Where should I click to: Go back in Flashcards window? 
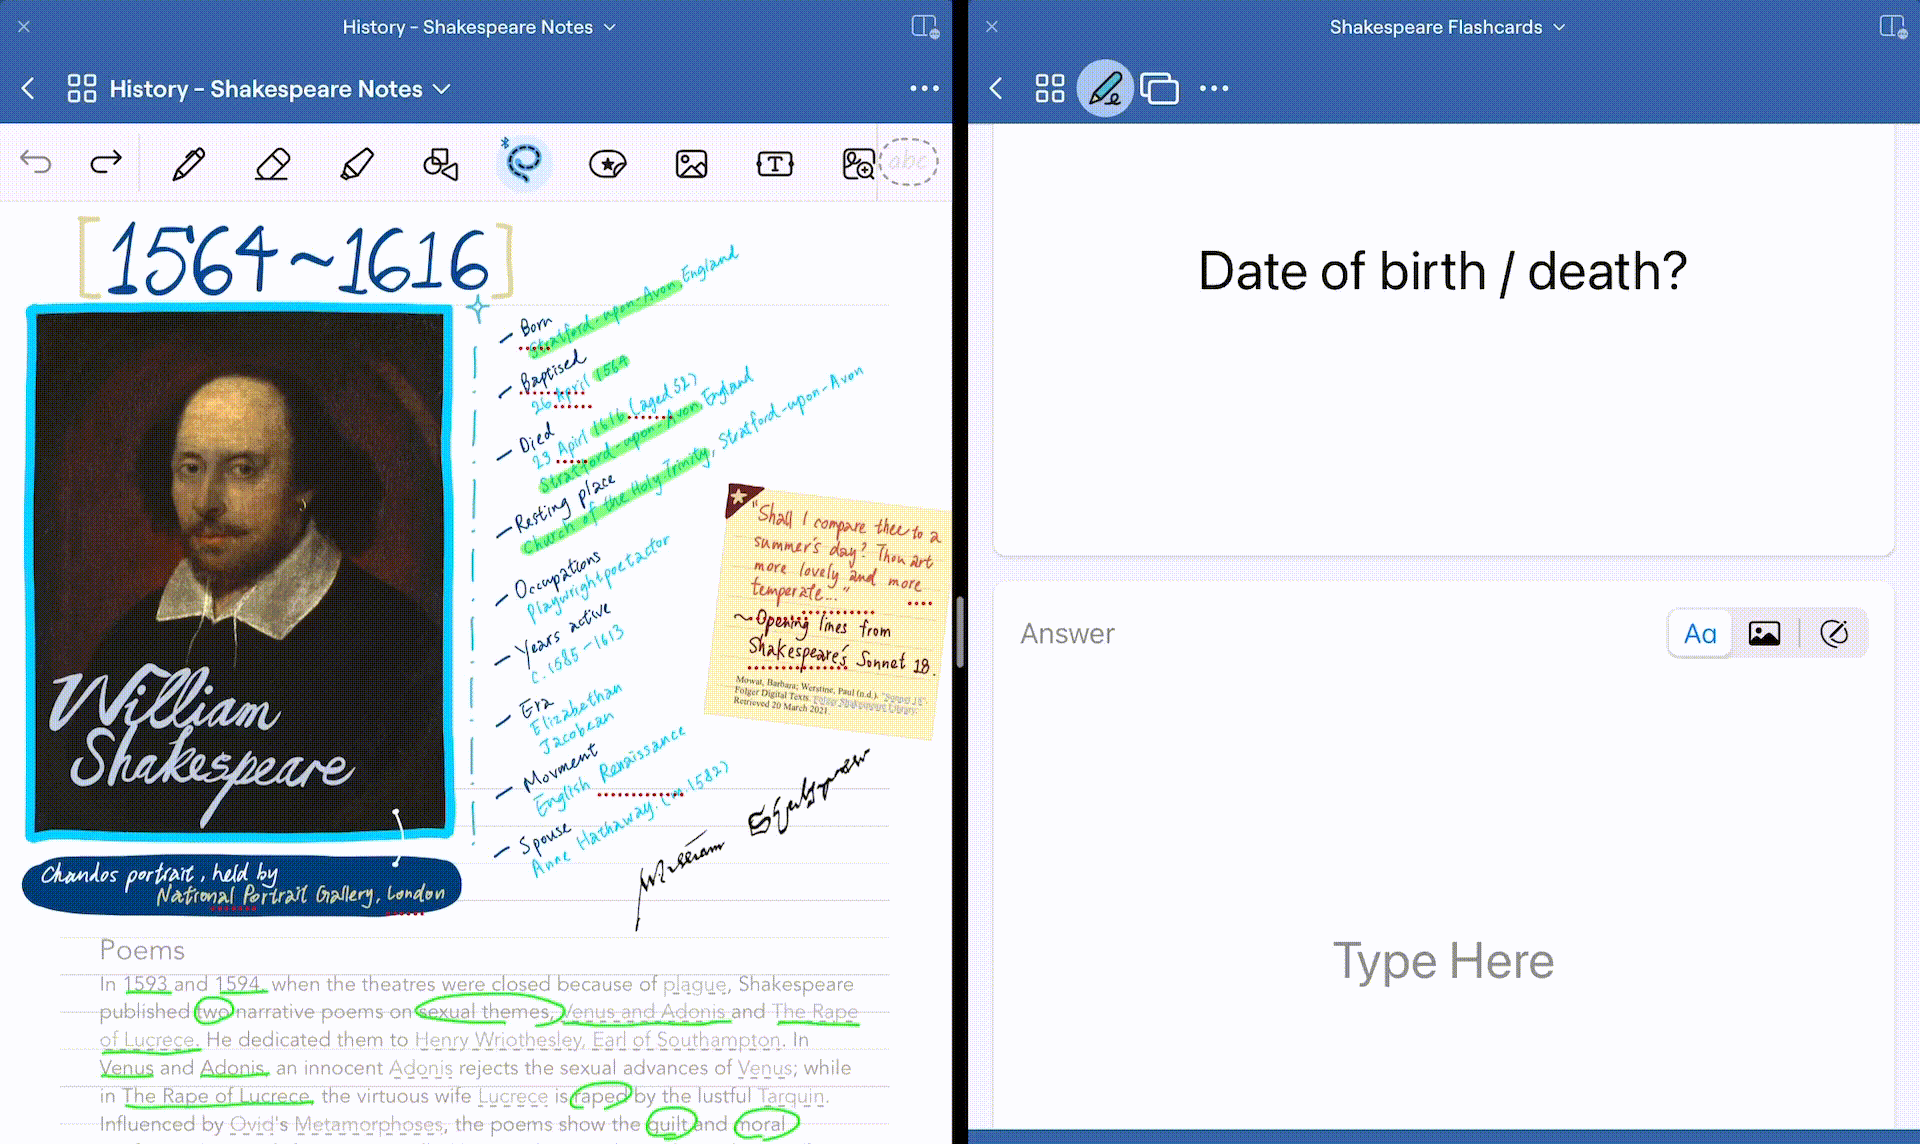(x=996, y=89)
